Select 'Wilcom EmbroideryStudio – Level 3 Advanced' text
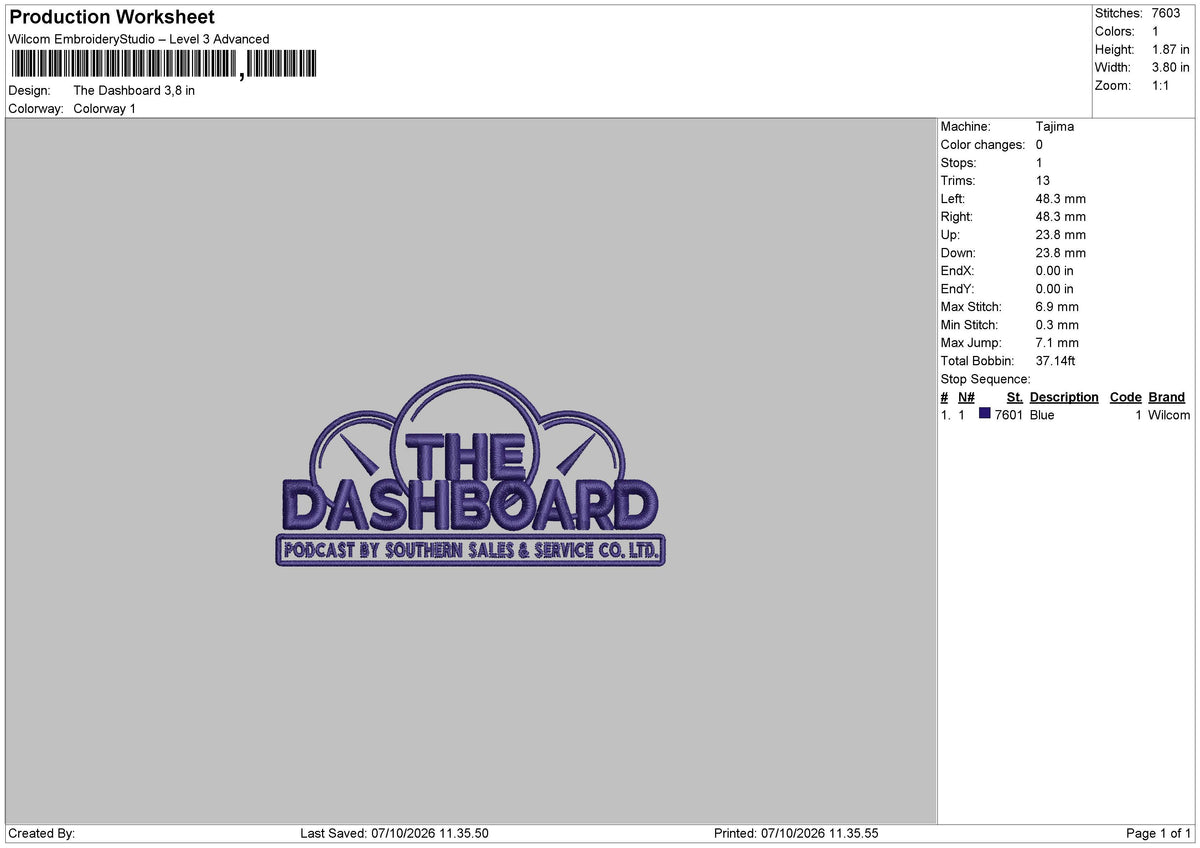 pos(138,39)
